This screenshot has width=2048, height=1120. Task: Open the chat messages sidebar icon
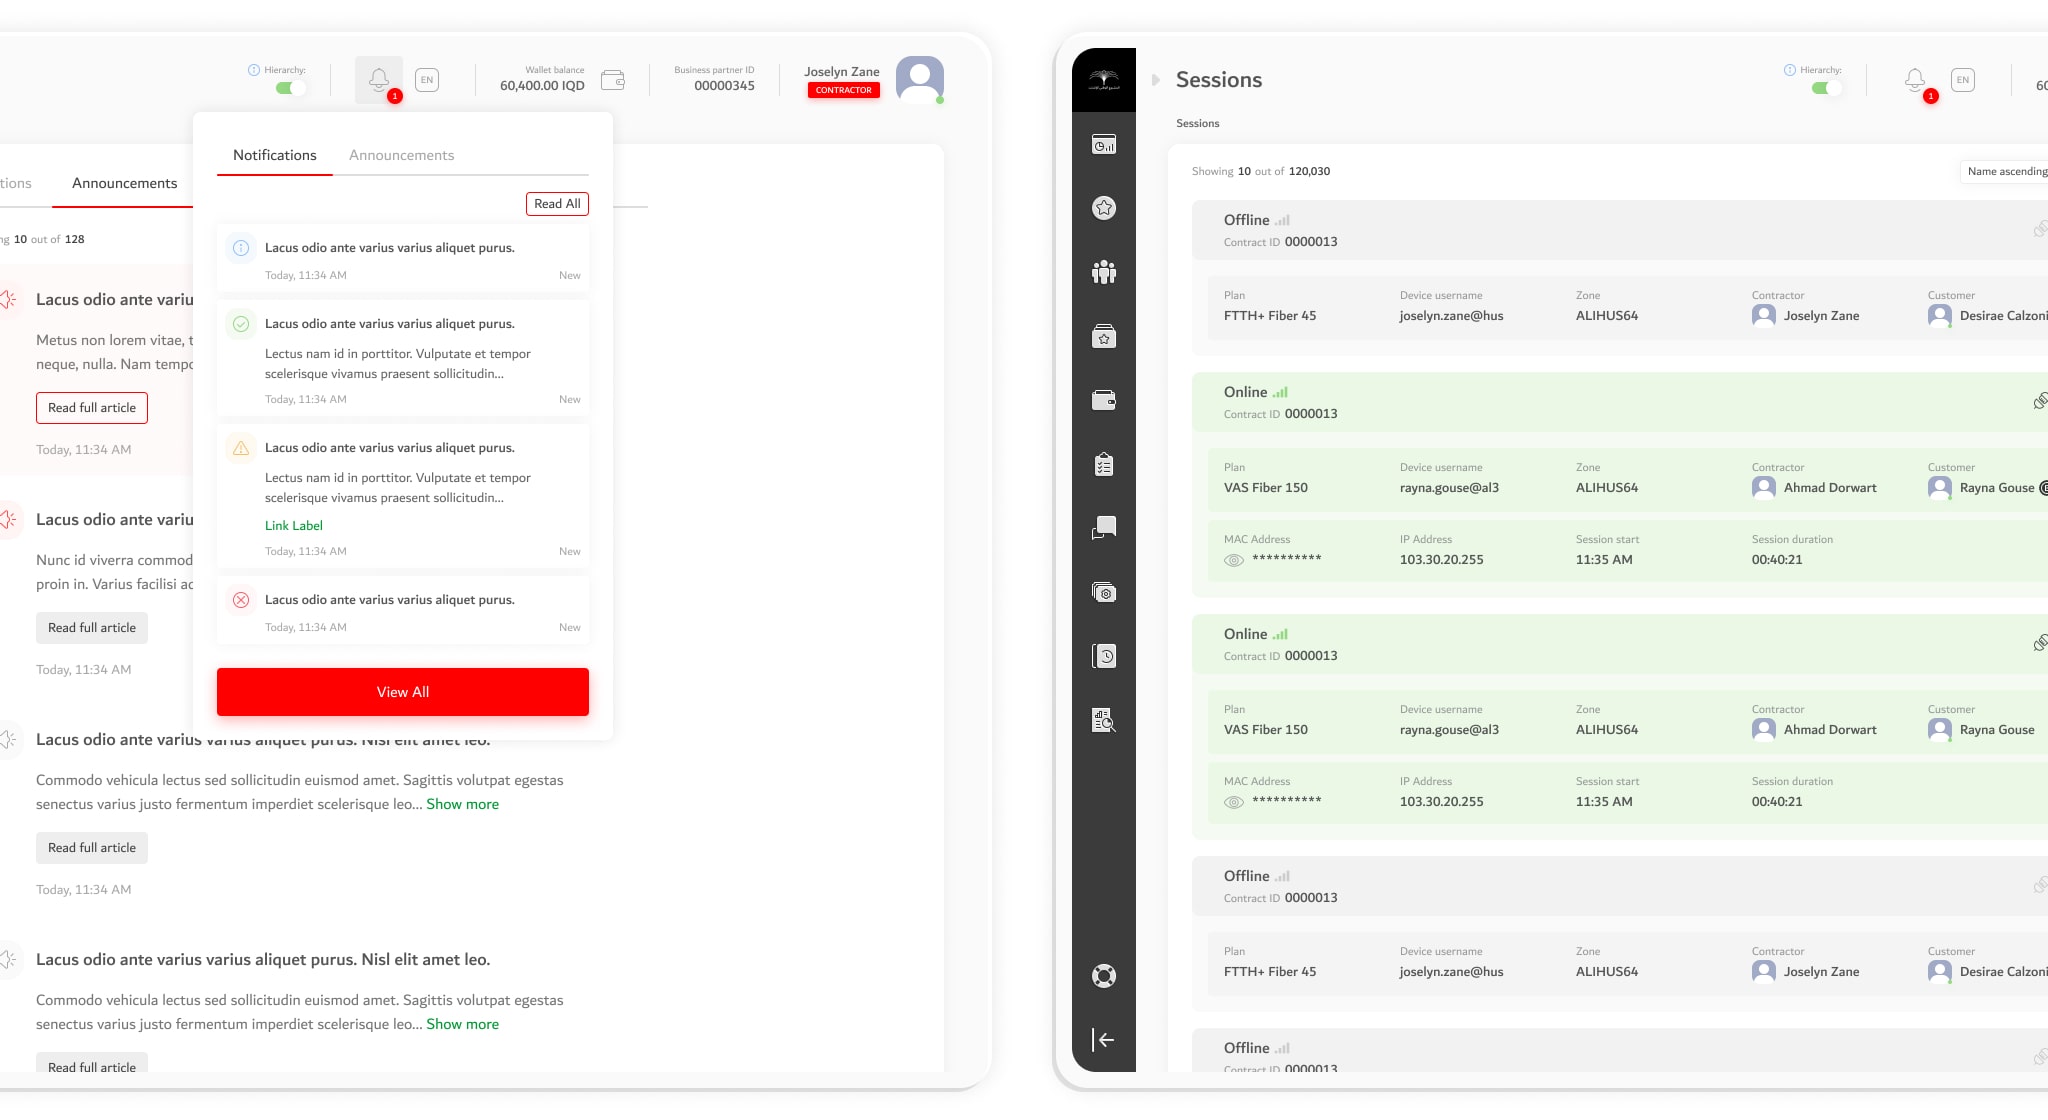pyautogui.click(x=1104, y=528)
